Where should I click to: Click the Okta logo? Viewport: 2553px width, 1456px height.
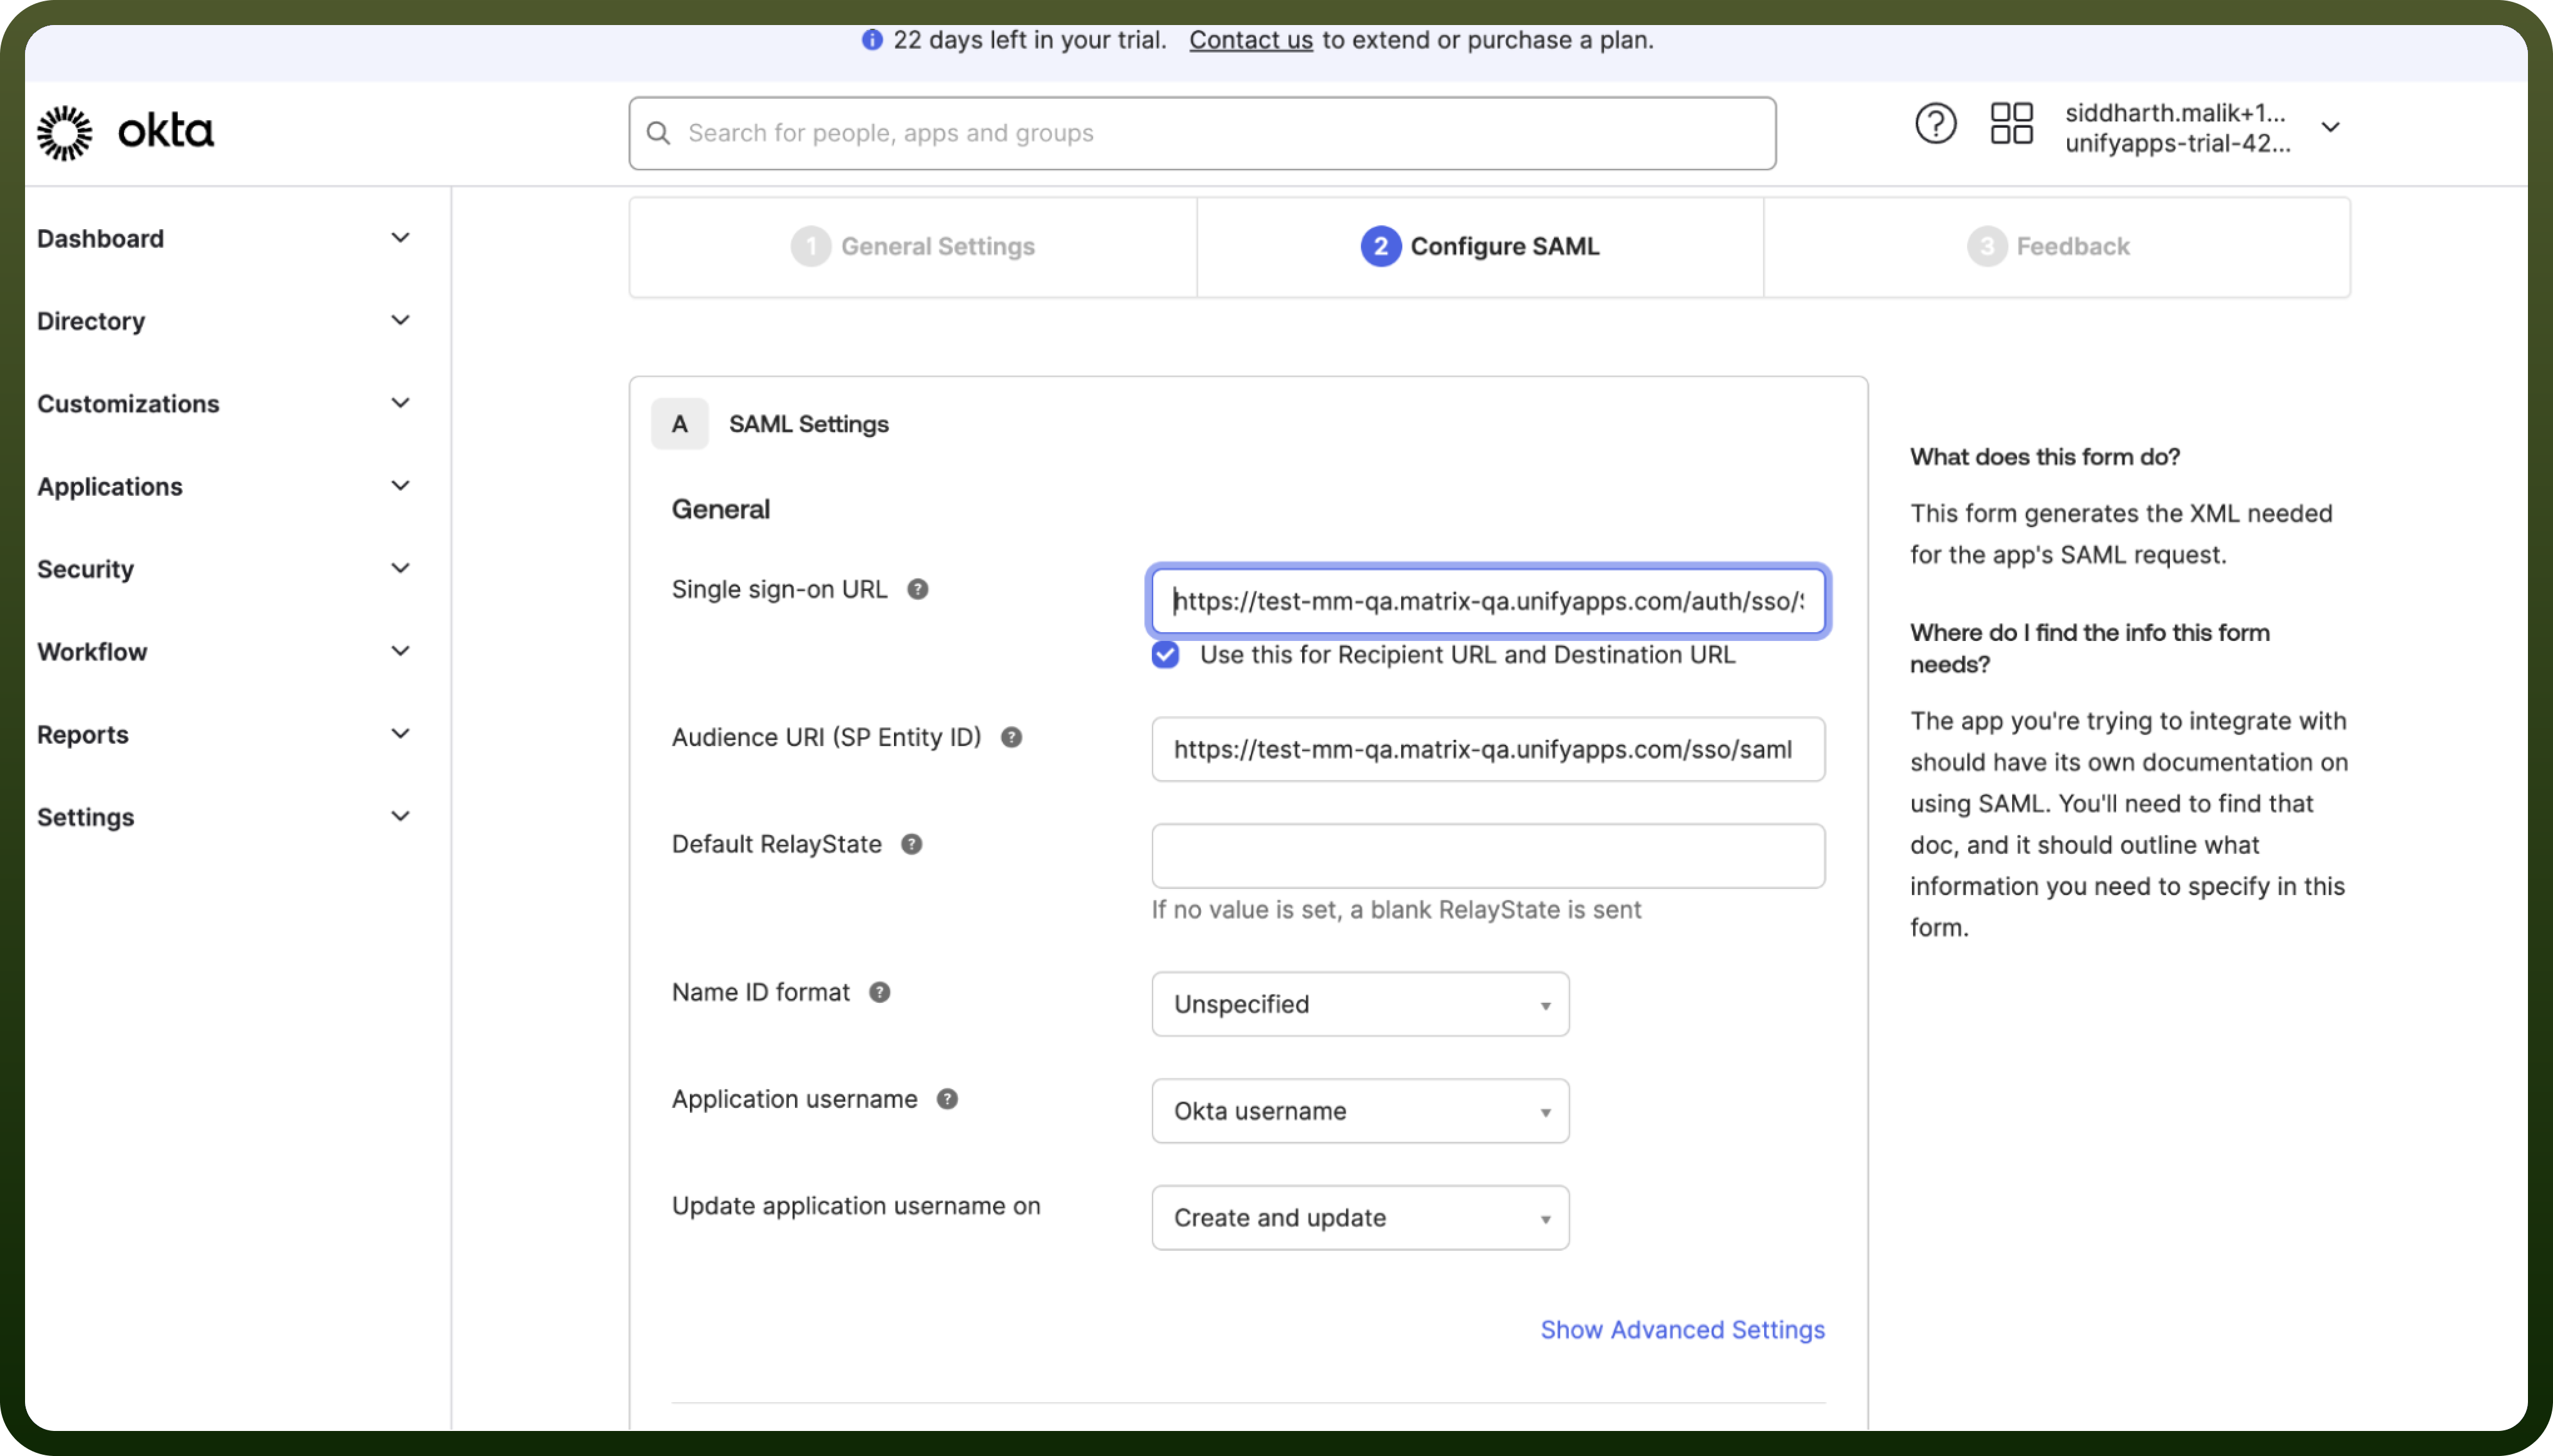pos(125,132)
